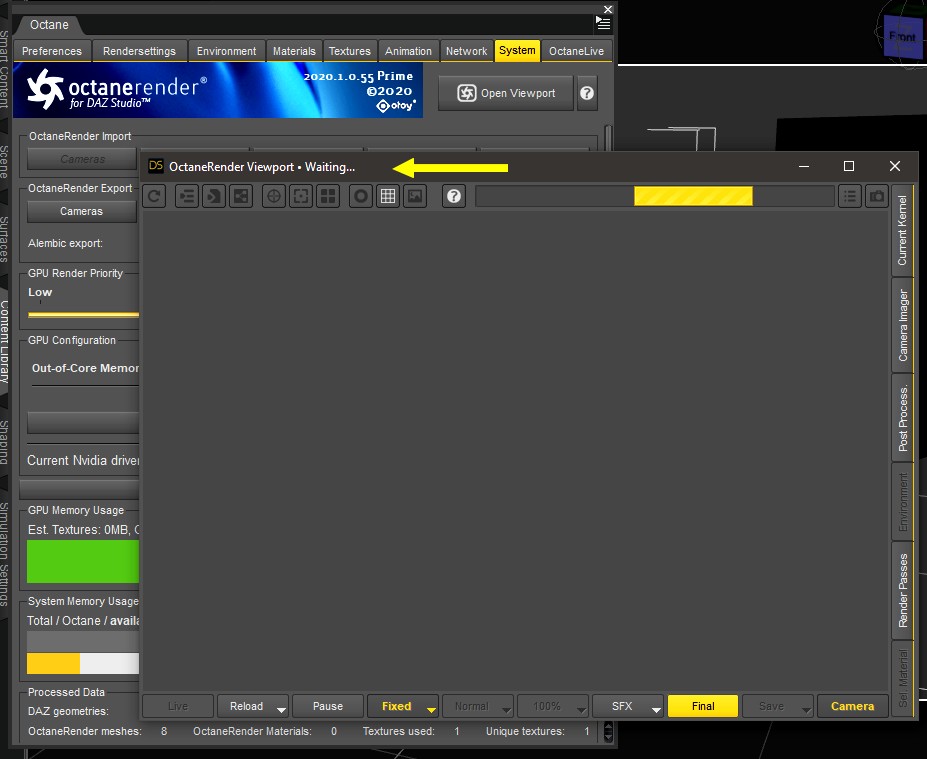Click the DS icon in viewport title bar
The width and height of the screenshot is (927, 759).
(155, 166)
